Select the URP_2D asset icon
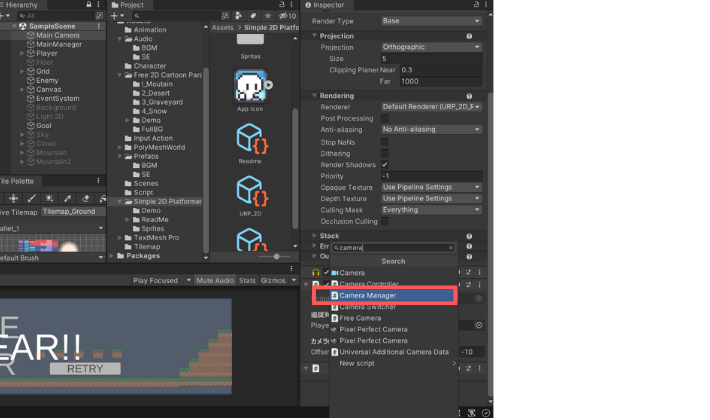710x420 pixels. [250, 192]
